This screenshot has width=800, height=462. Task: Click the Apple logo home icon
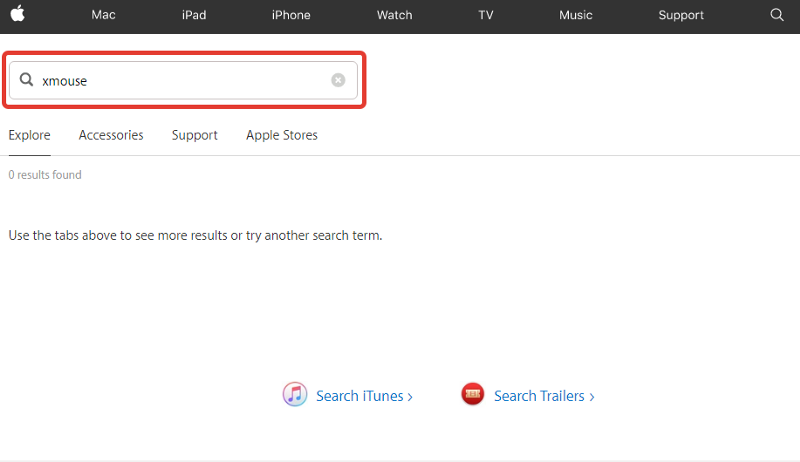coord(18,15)
